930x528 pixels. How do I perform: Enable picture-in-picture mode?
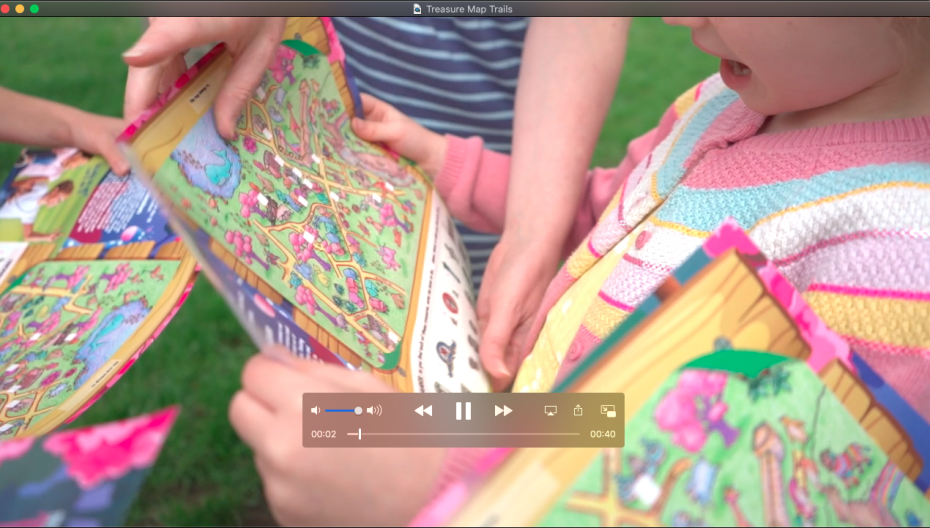pos(607,410)
